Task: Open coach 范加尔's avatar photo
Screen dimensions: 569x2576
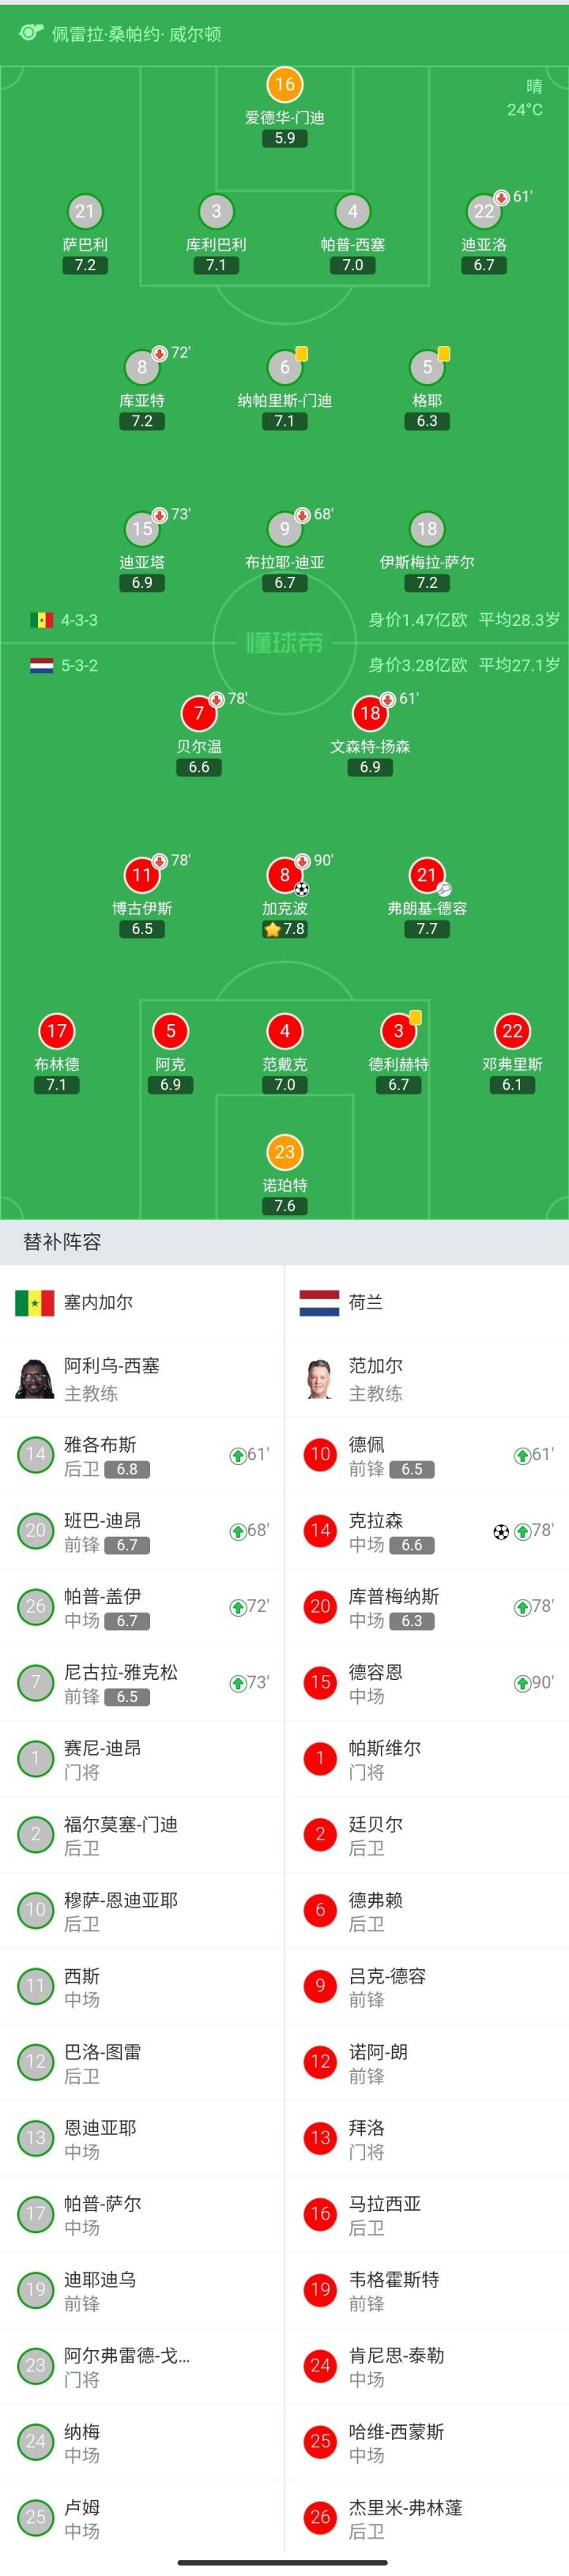Action: (319, 1379)
